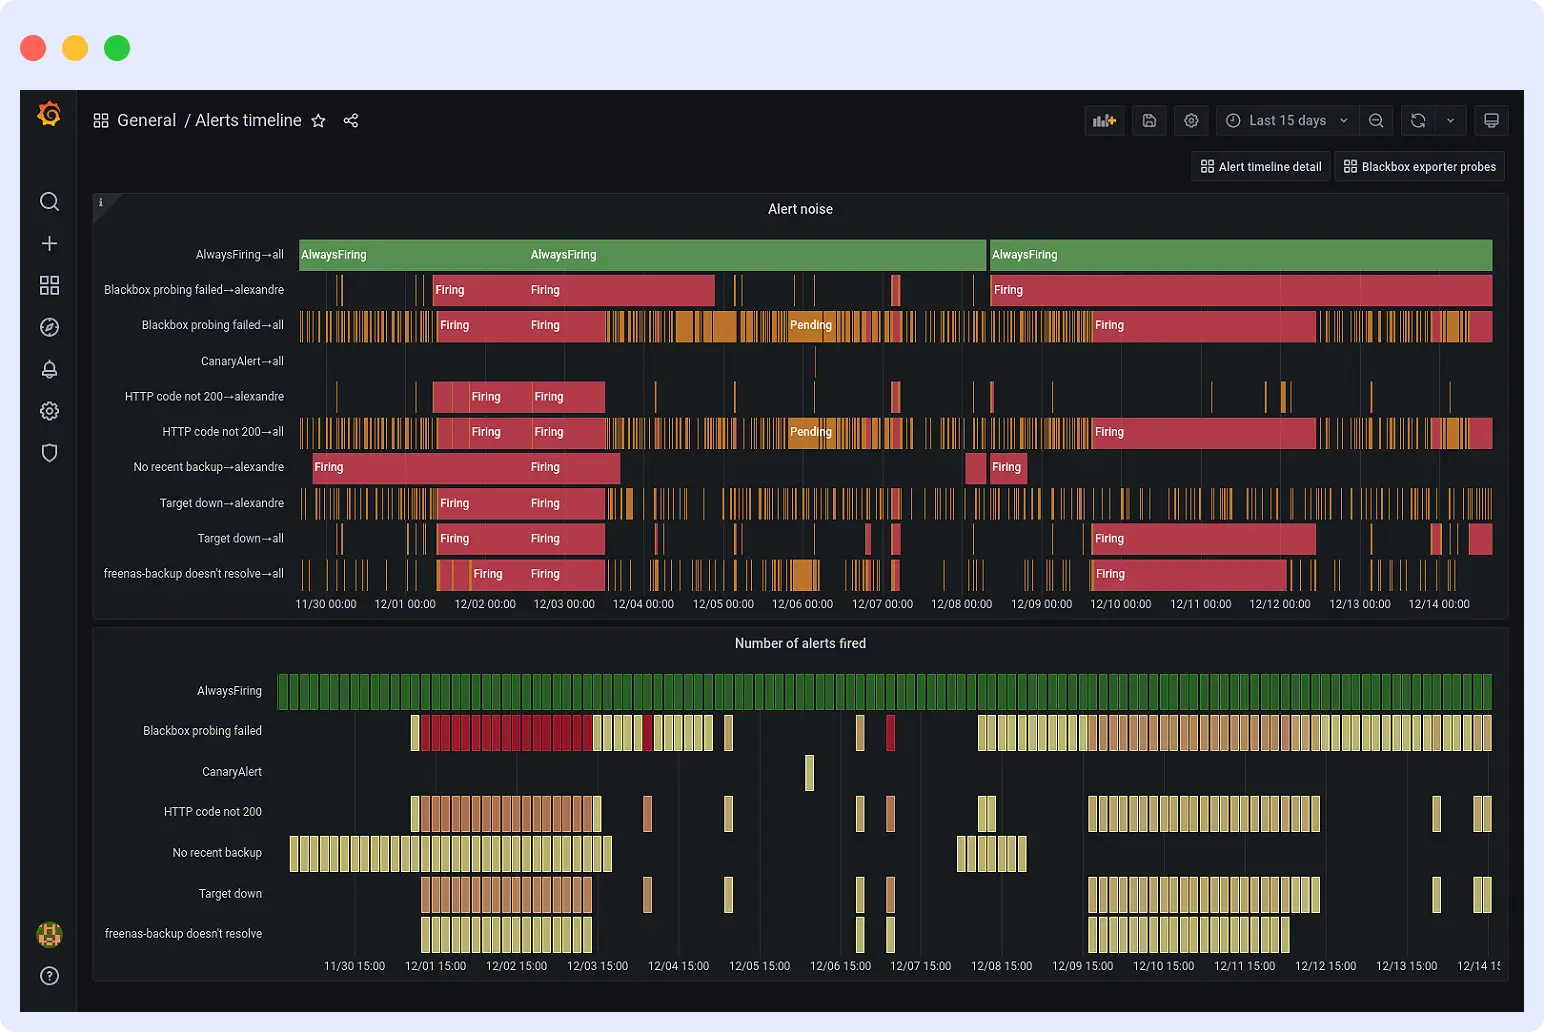This screenshot has width=1544, height=1032.
Task: Open dashboard settings gear
Action: tap(1191, 120)
